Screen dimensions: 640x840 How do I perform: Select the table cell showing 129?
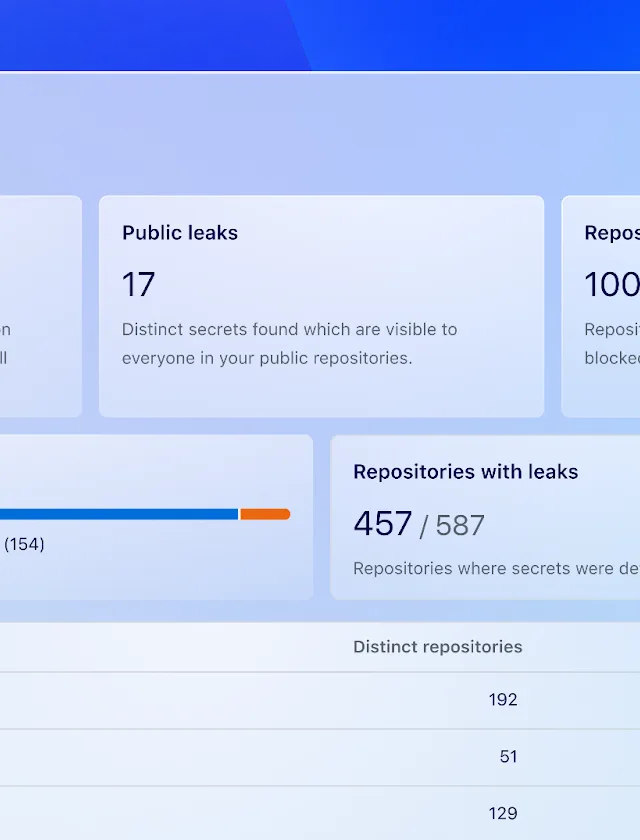[503, 814]
